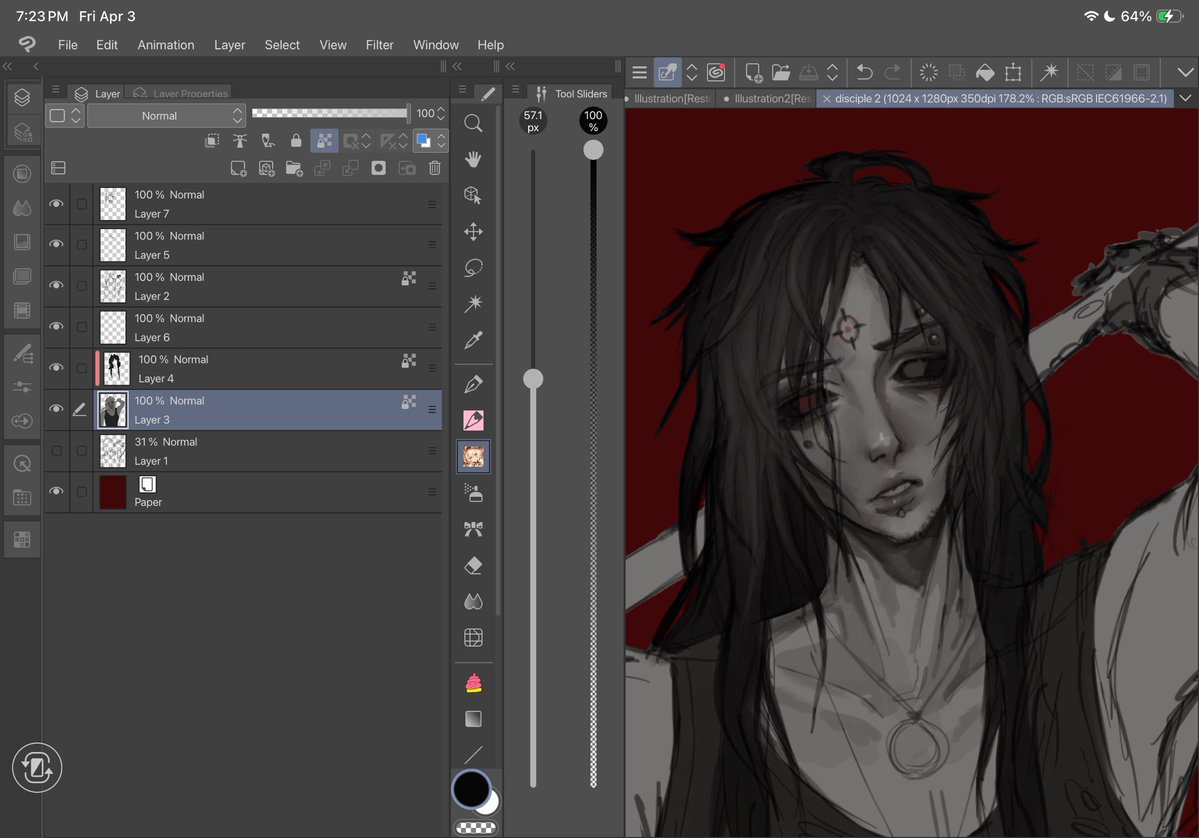Open the Filter menu

click(379, 45)
